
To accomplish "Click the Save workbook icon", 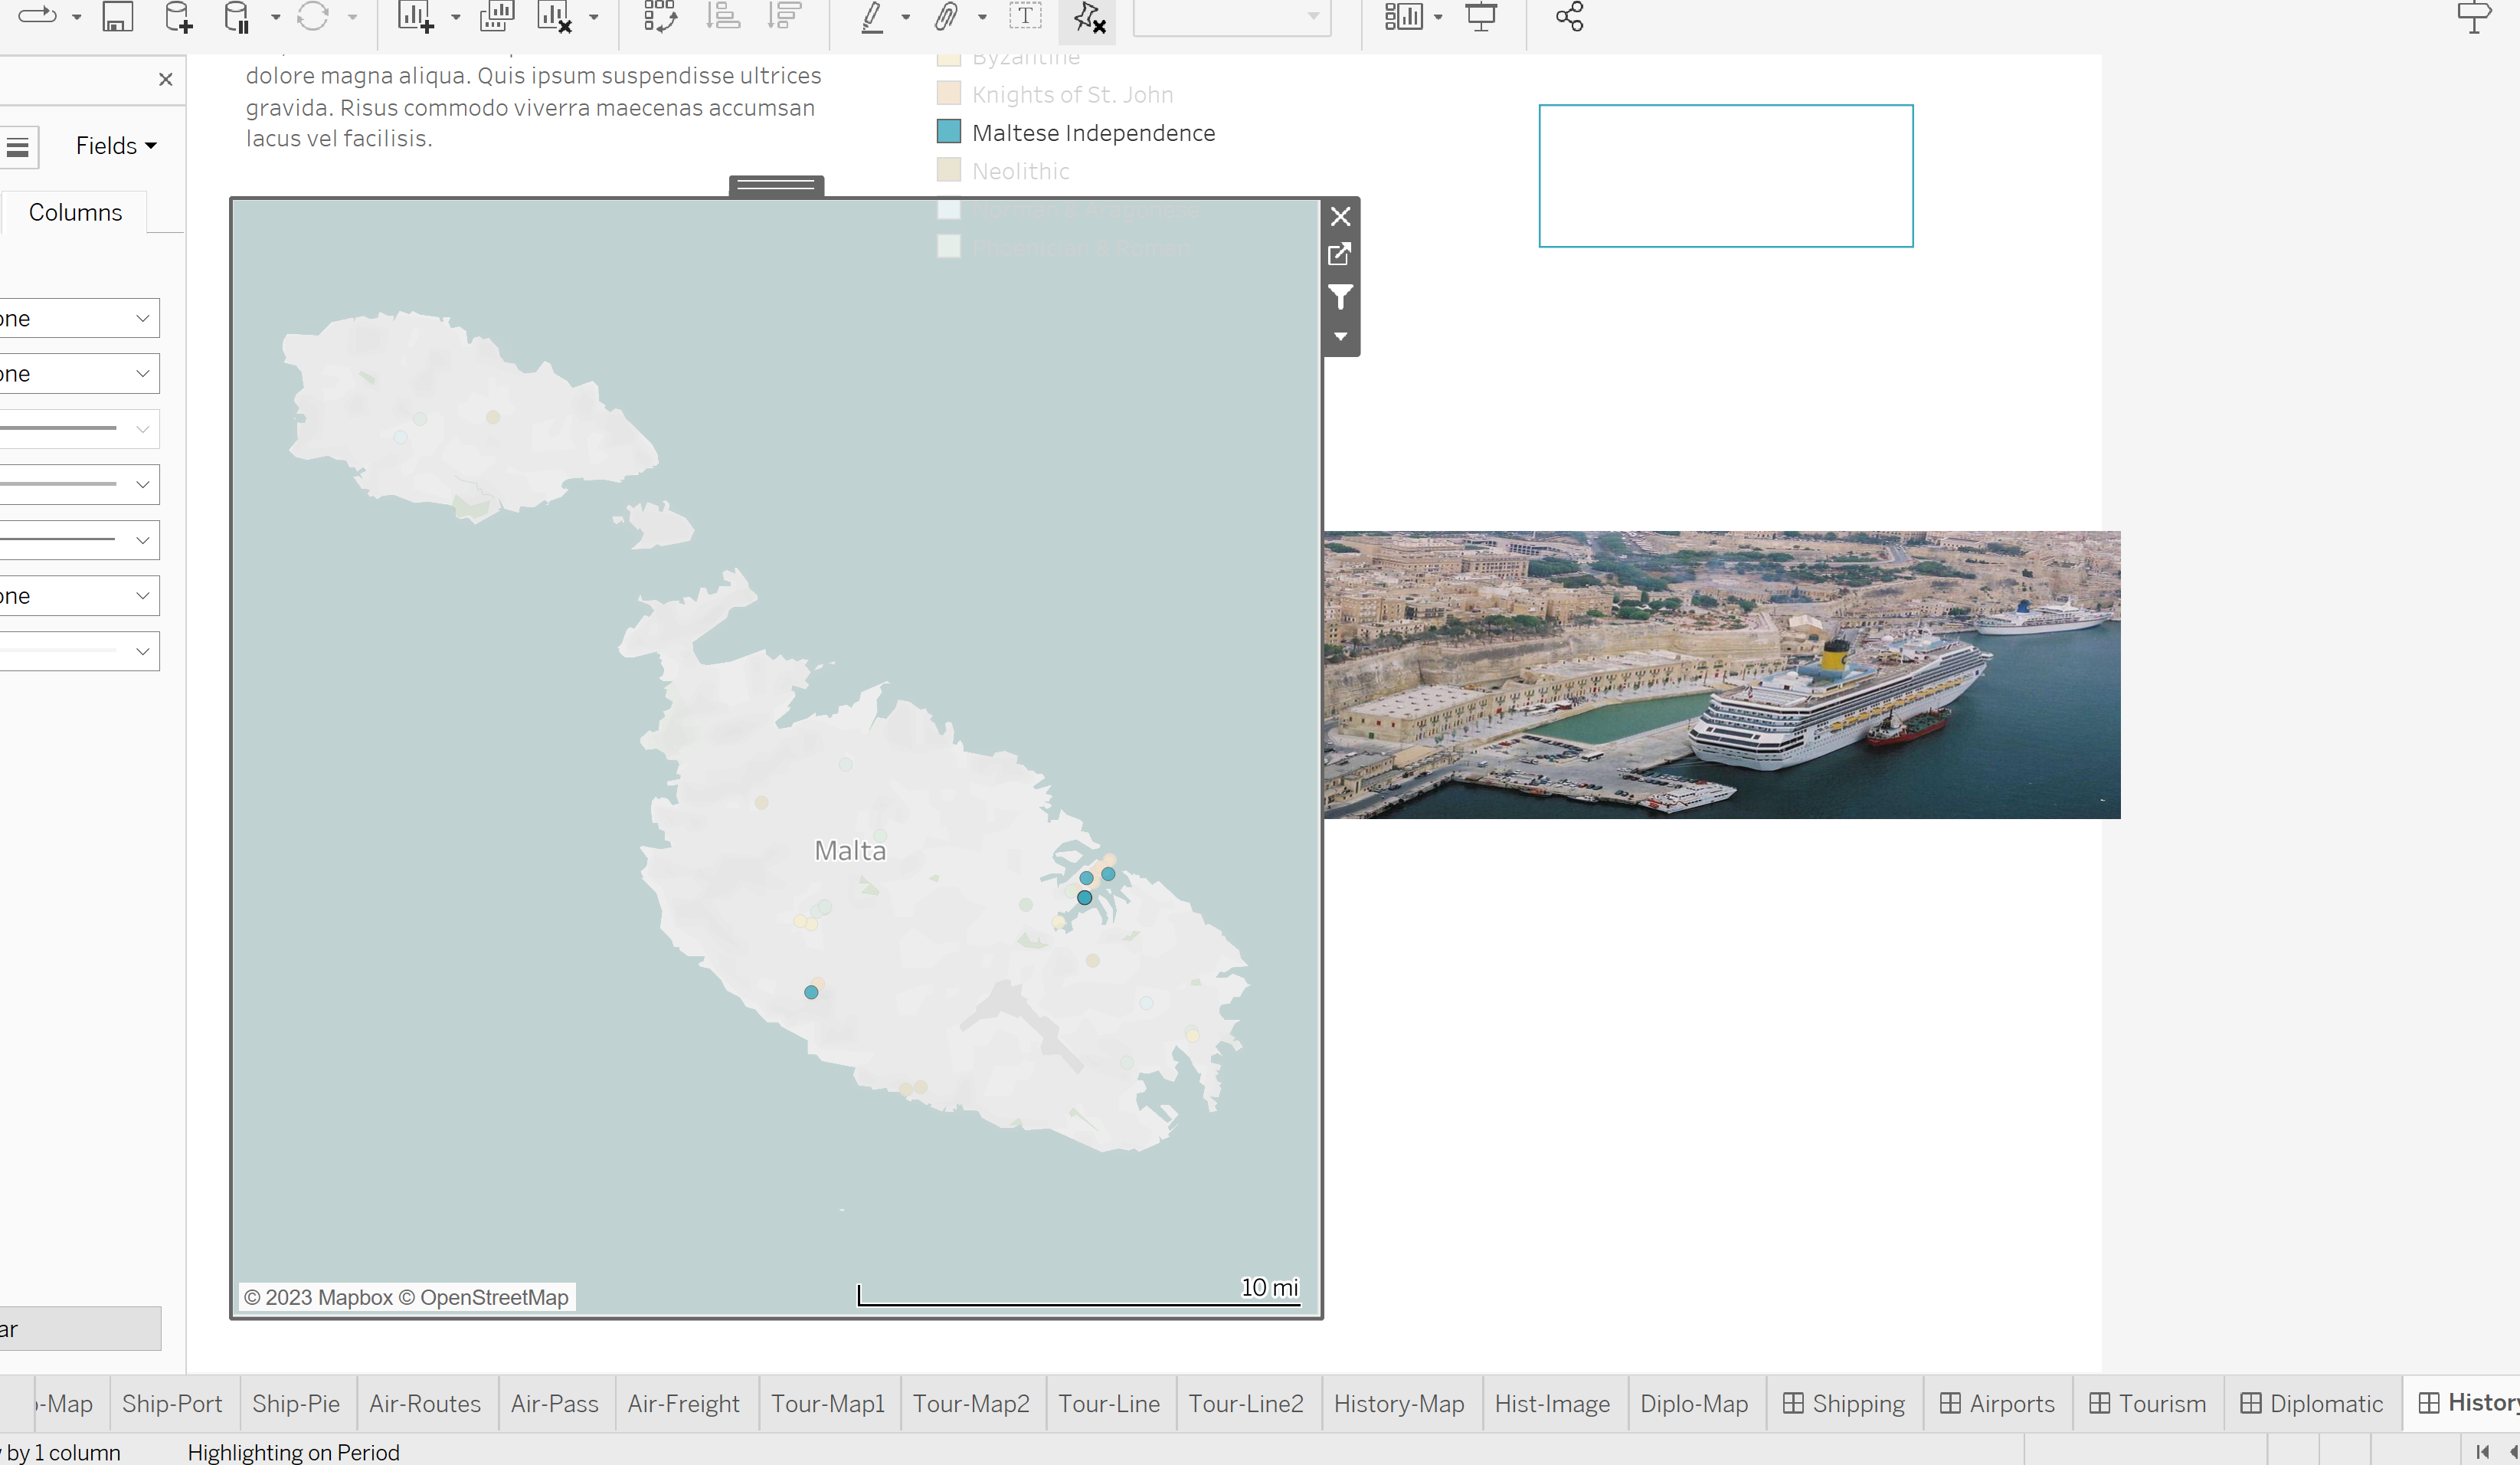I will (117, 17).
